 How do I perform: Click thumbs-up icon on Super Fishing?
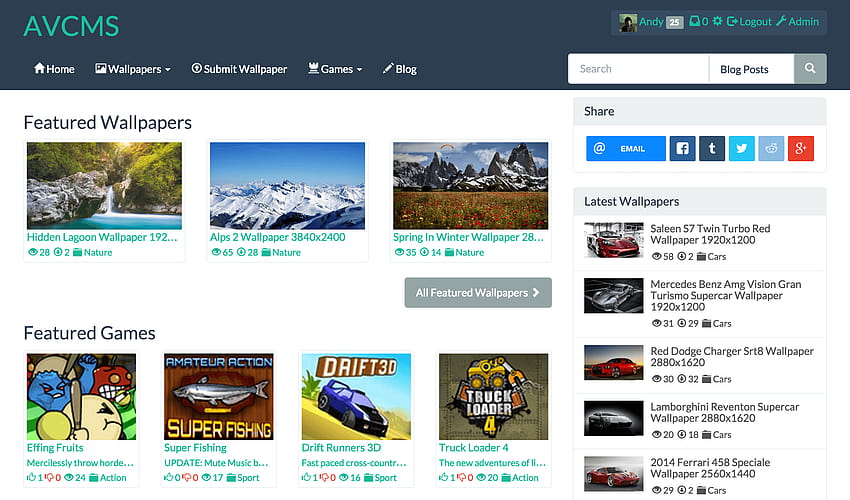click(169, 477)
